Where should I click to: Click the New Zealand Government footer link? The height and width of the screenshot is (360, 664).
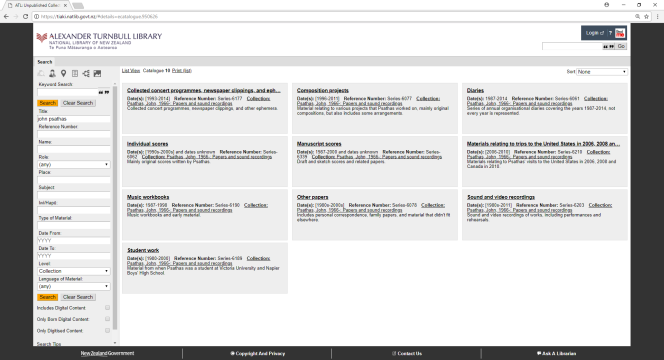point(107,353)
